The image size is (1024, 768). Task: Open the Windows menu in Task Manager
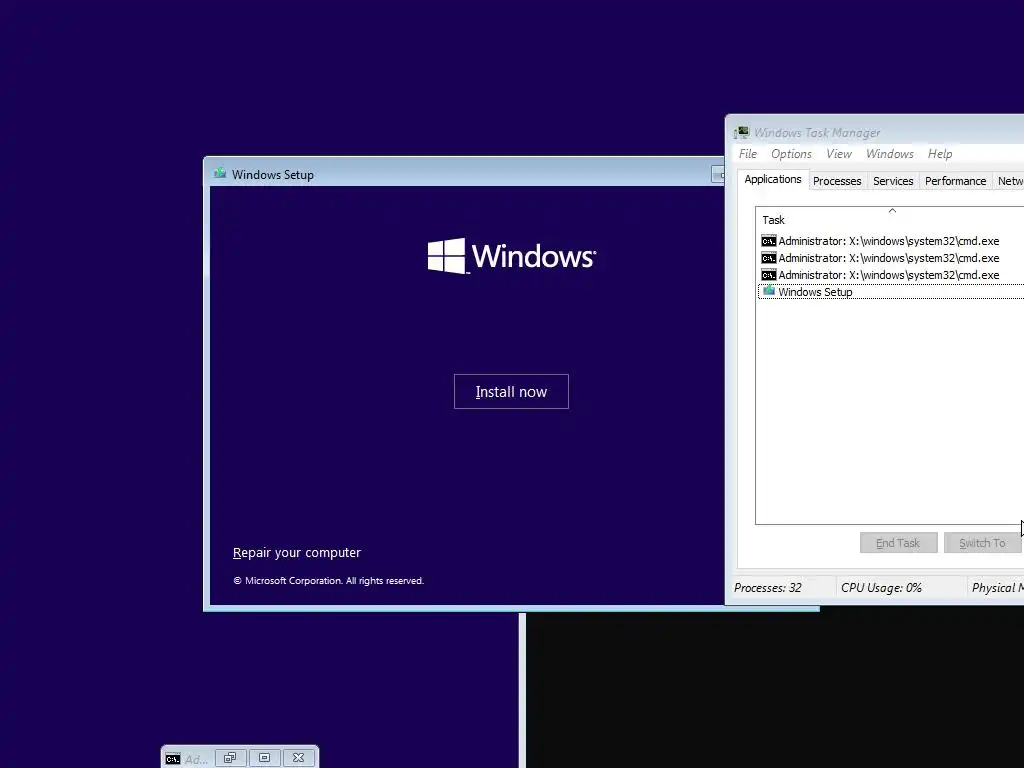click(889, 154)
